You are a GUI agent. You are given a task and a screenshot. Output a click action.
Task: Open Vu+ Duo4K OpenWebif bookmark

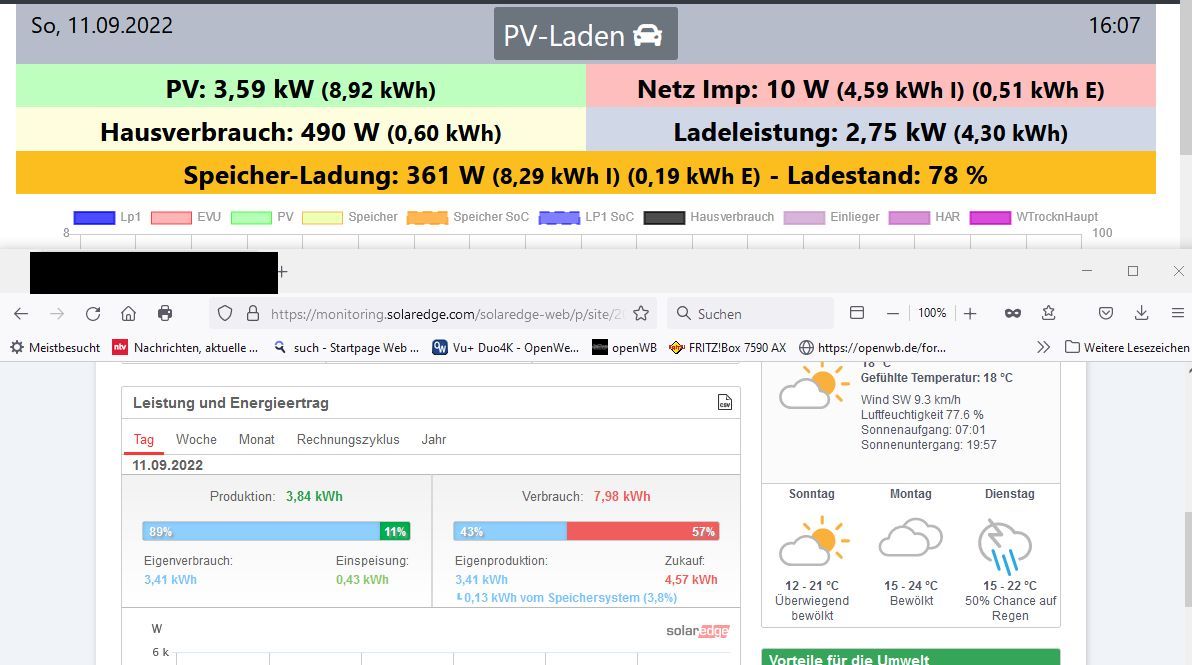pyautogui.click(x=506, y=347)
